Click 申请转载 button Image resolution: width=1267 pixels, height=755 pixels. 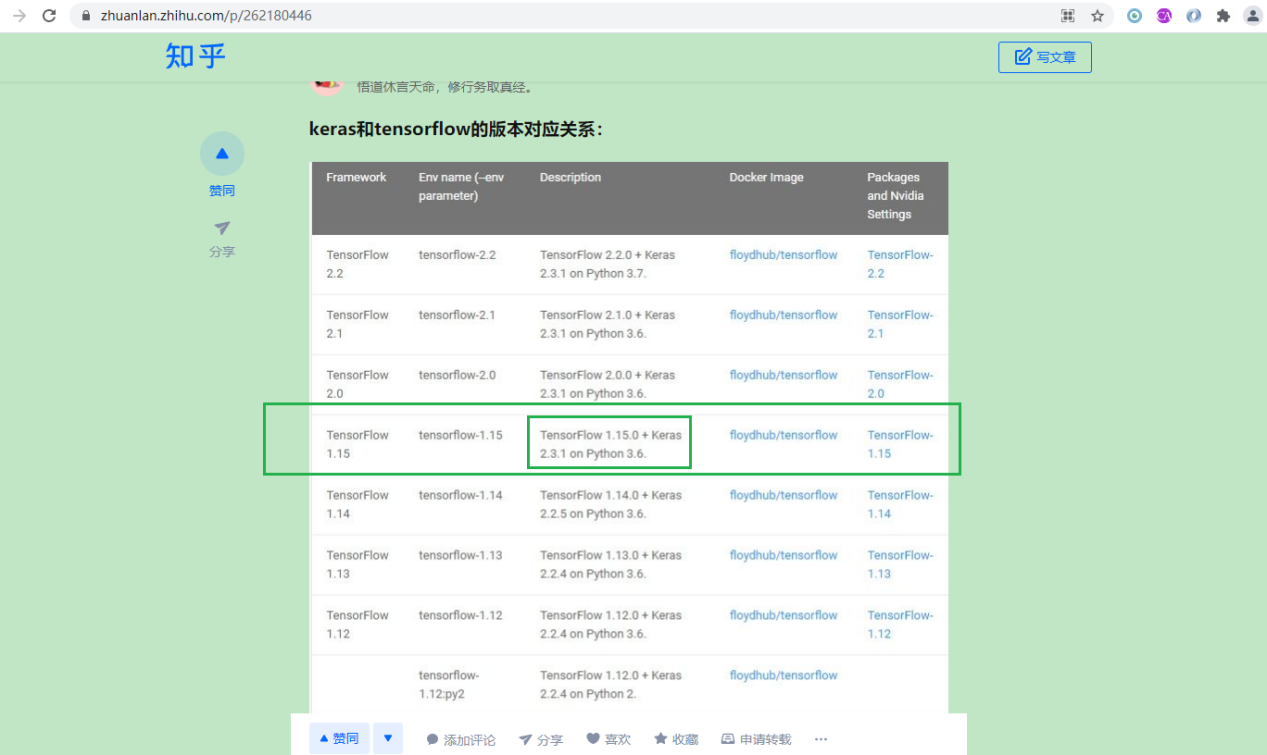tap(756, 739)
